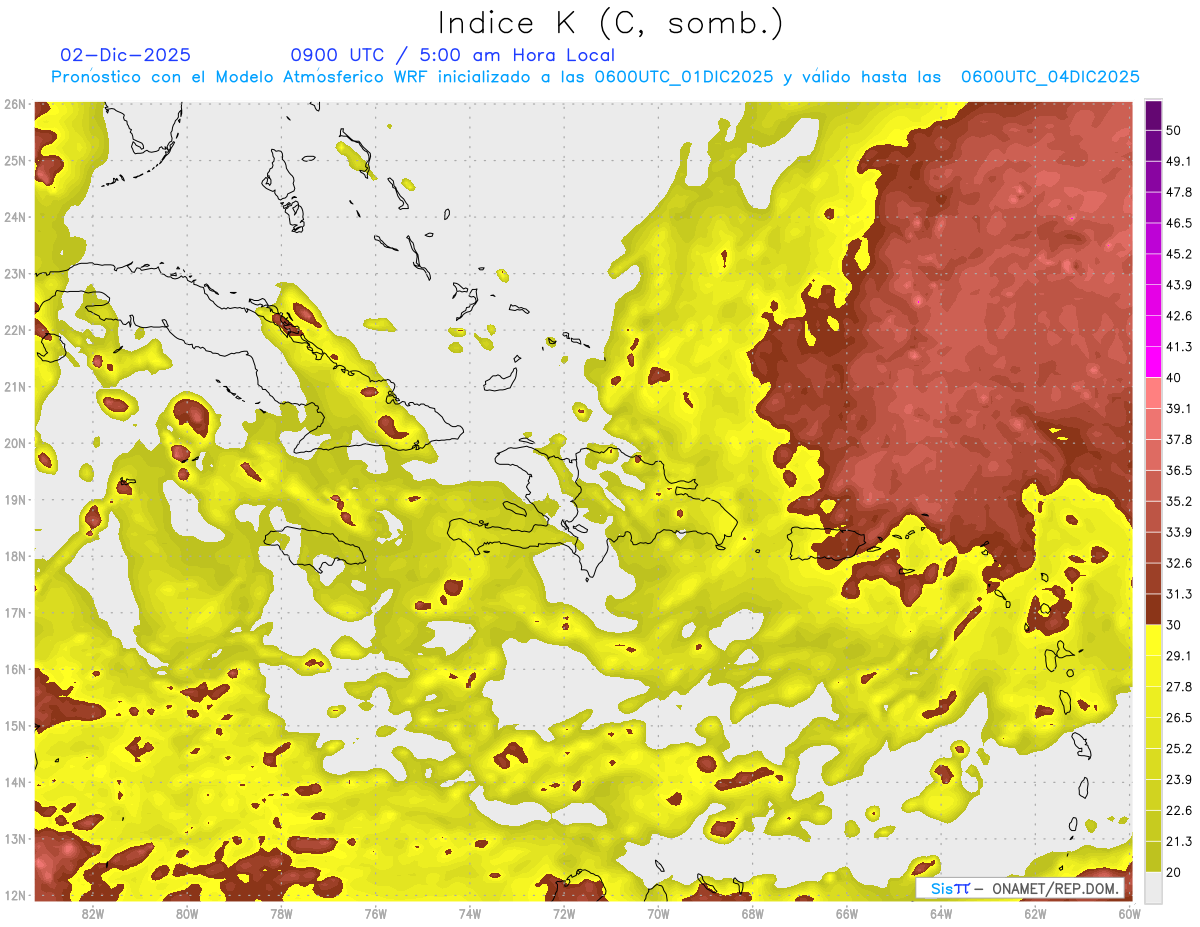
Task: Click the '82W' longitude label
Action: 92,914
